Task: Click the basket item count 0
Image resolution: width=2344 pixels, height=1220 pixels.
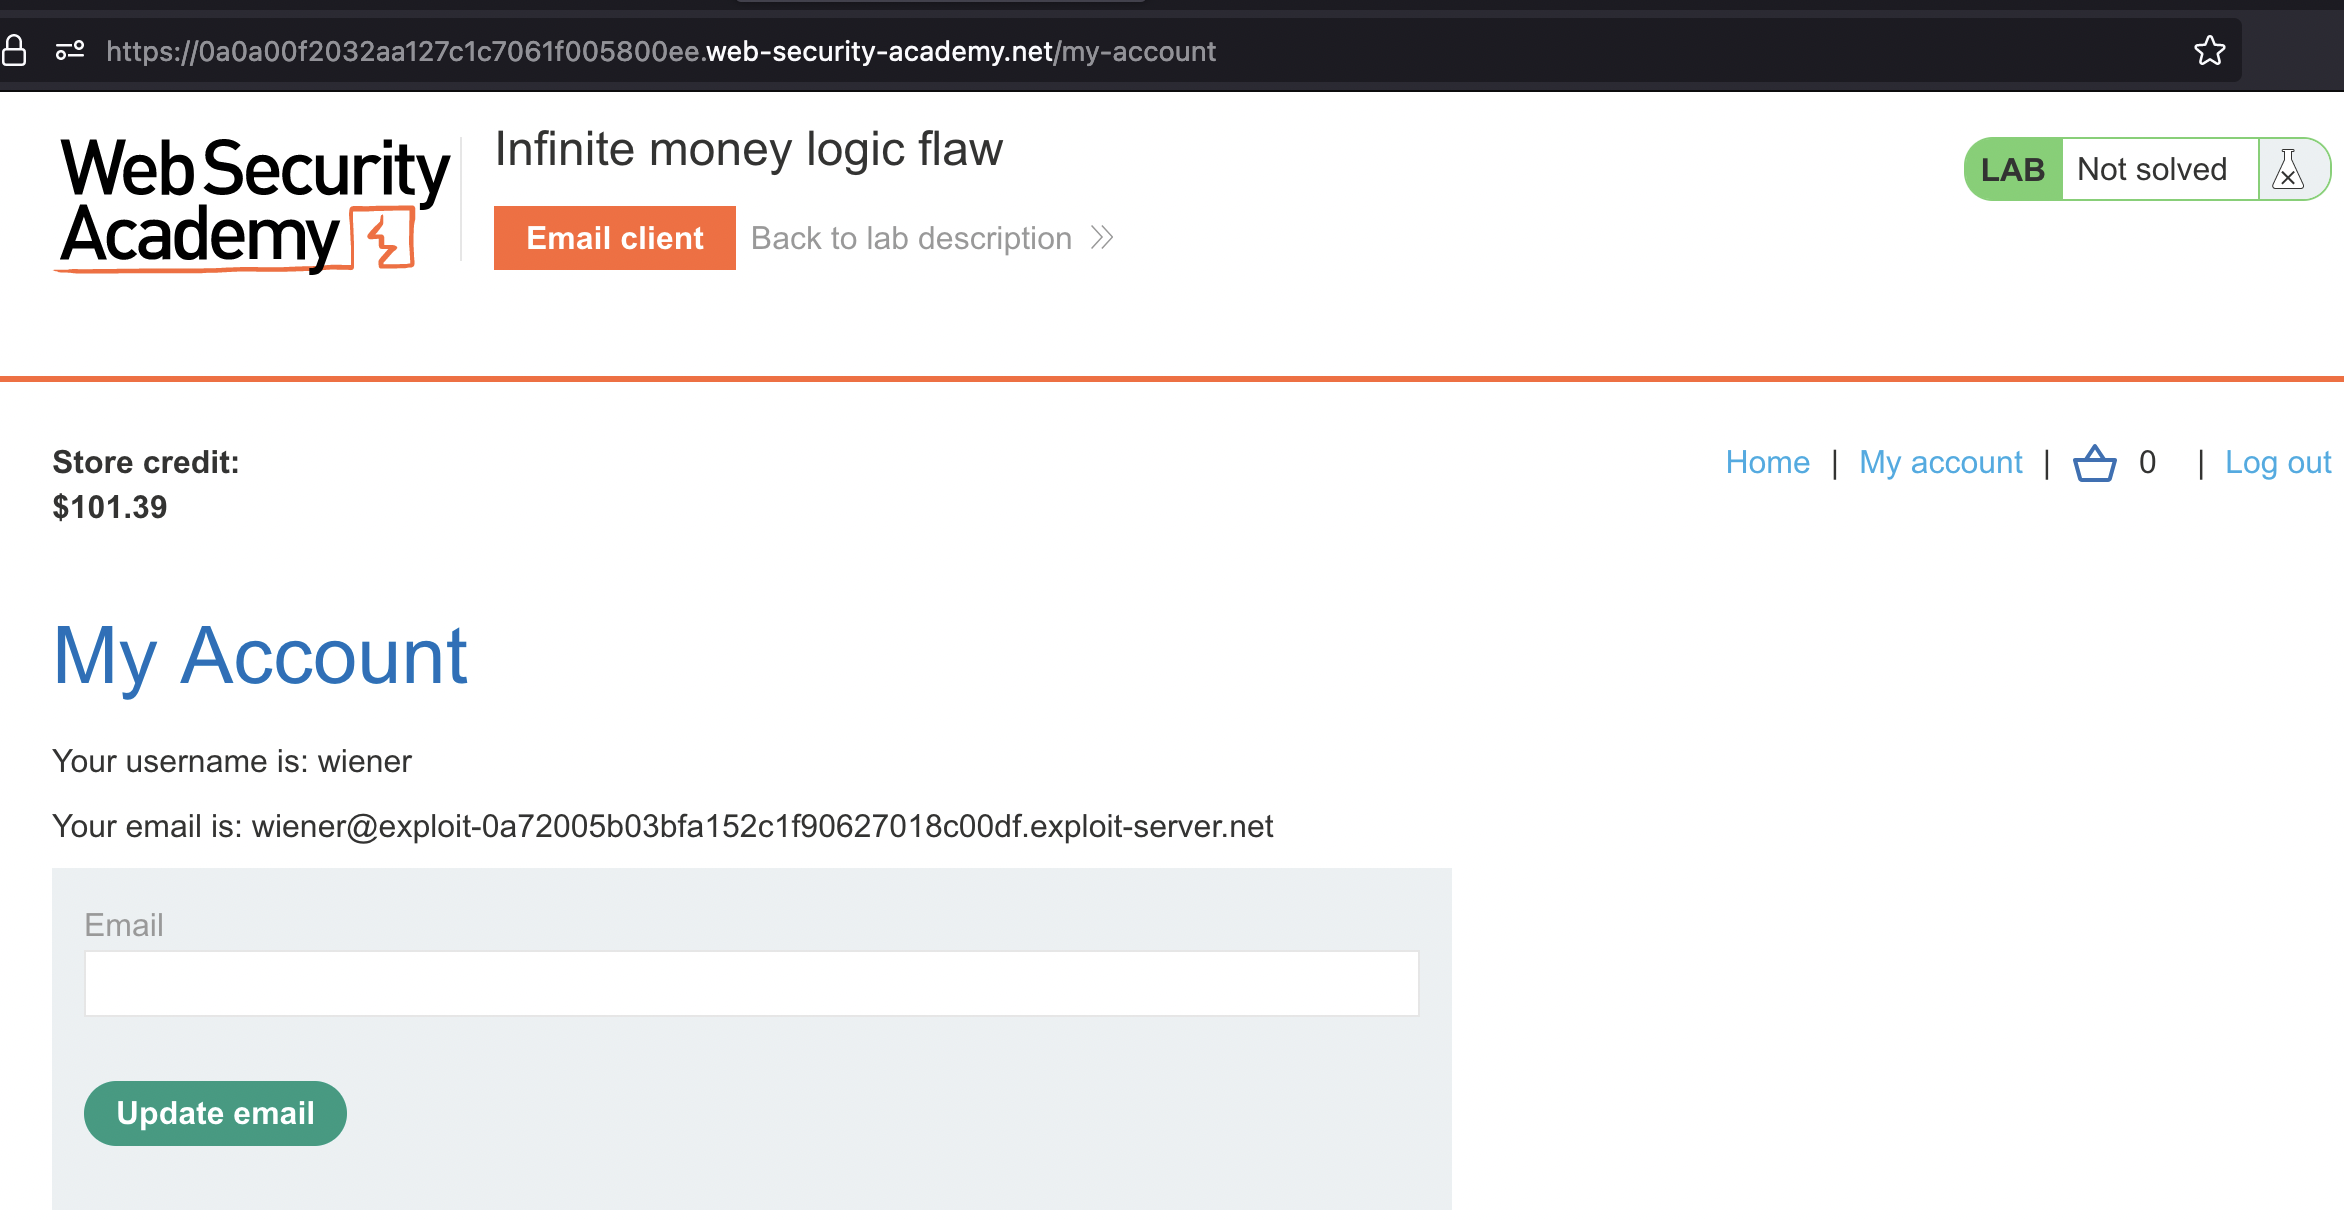Action: pyautogui.click(x=2147, y=462)
